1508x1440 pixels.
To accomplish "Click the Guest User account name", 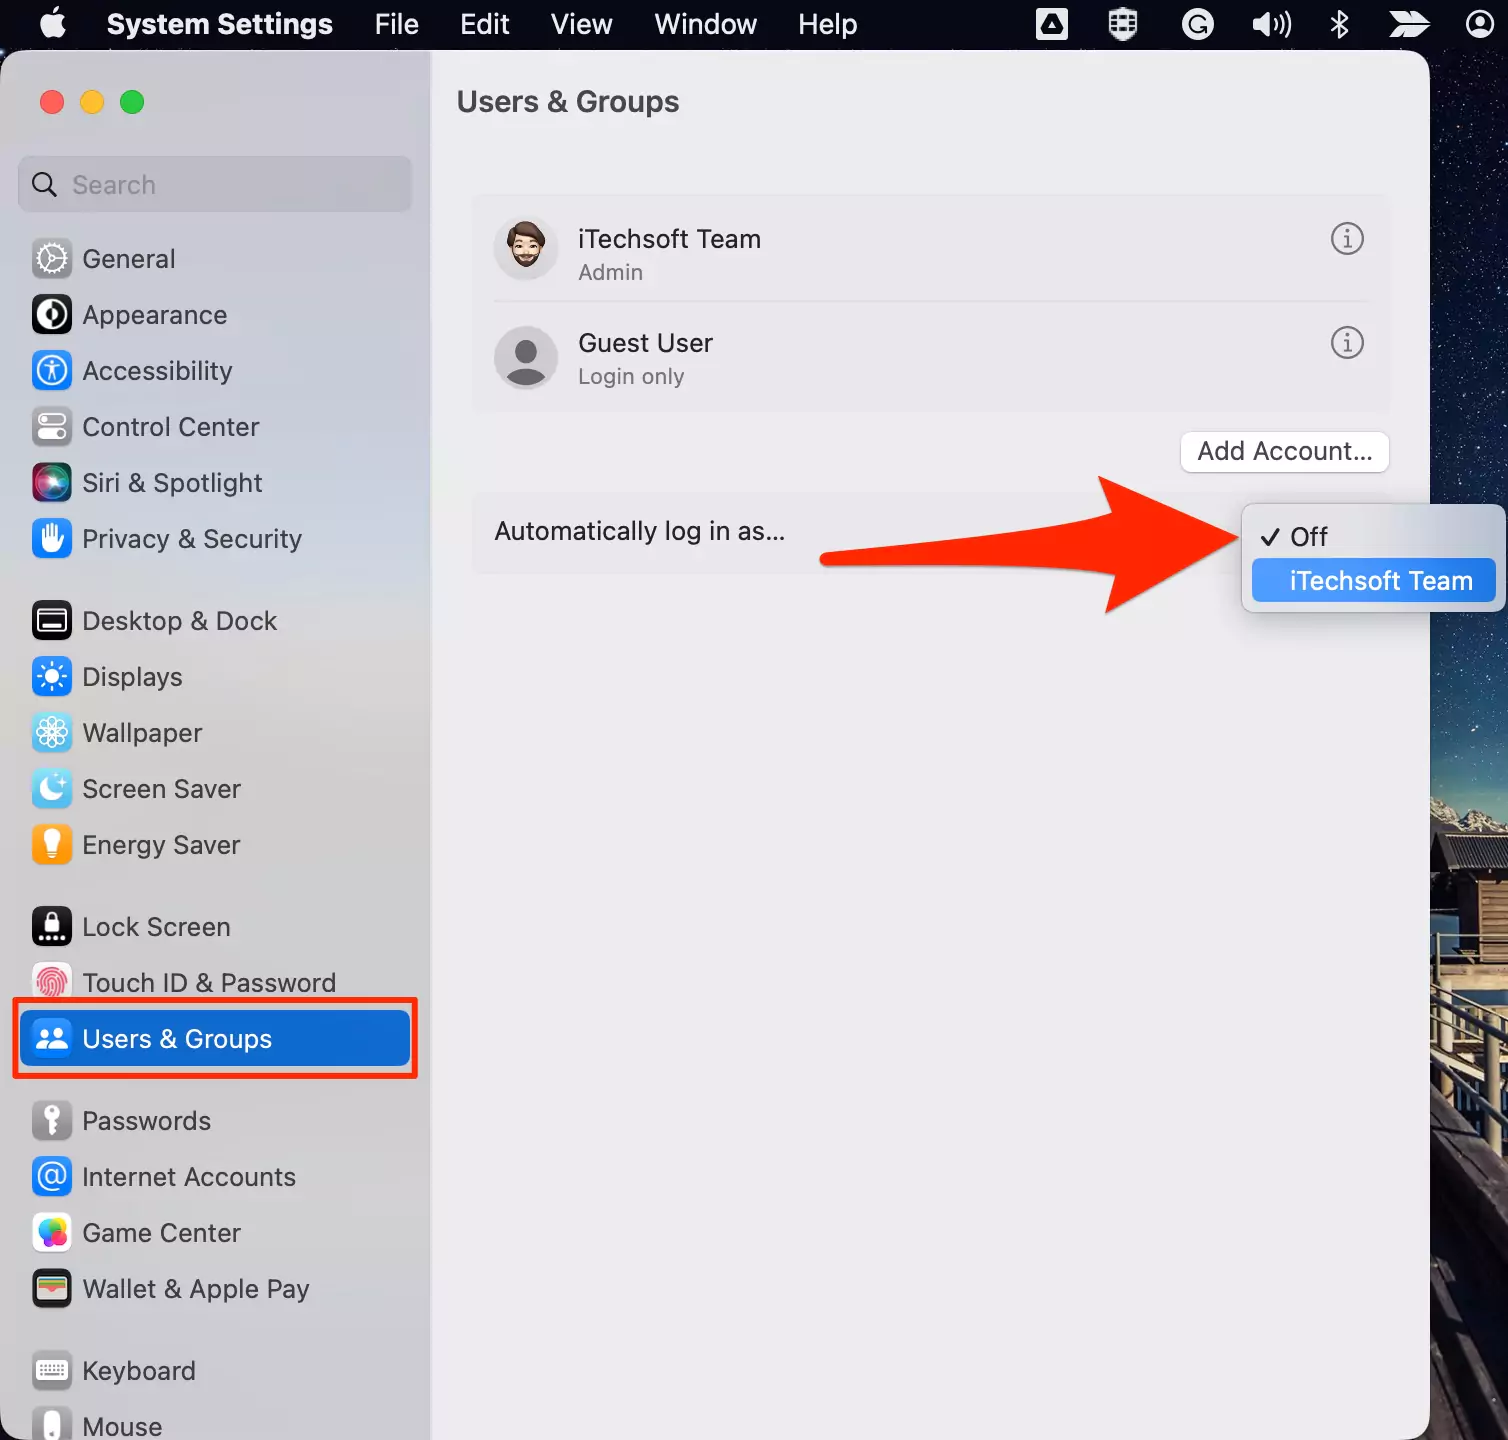I will coord(646,343).
